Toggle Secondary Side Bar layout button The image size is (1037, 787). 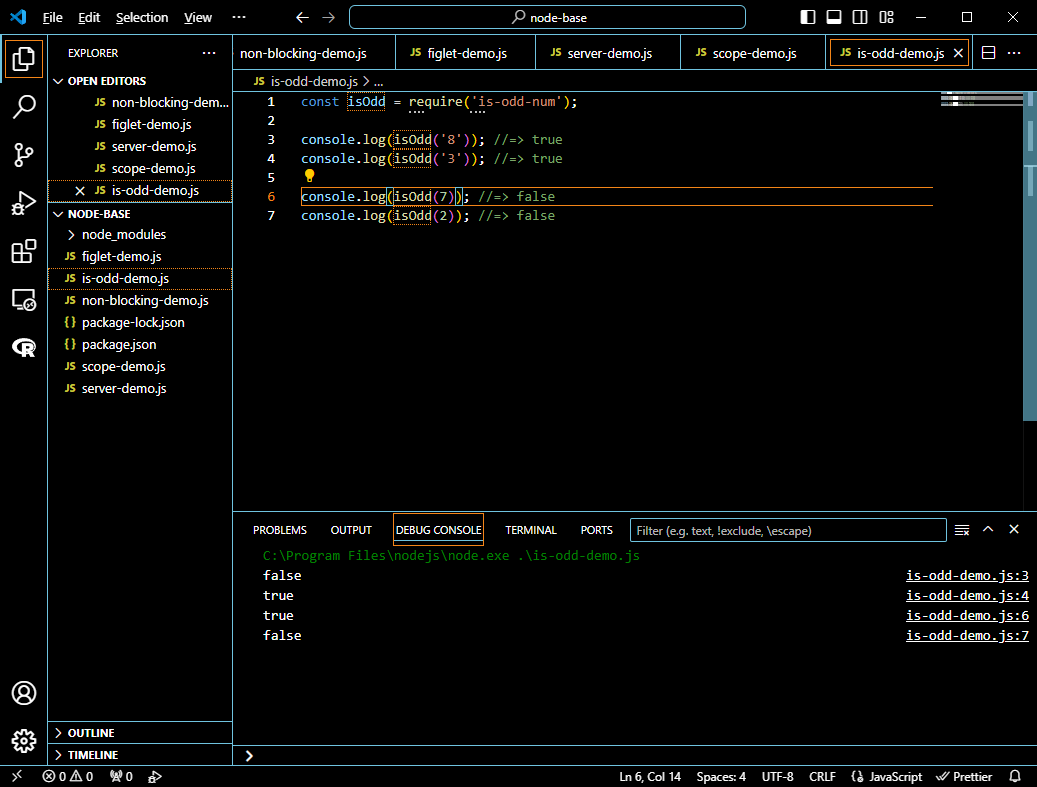point(860,17)
